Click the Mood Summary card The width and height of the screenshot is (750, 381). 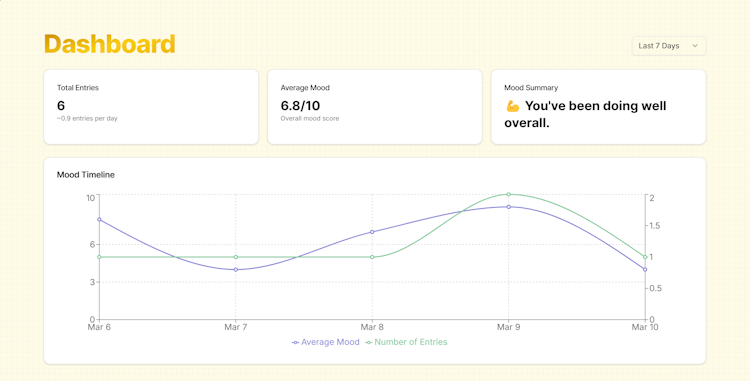pos(598,107)
